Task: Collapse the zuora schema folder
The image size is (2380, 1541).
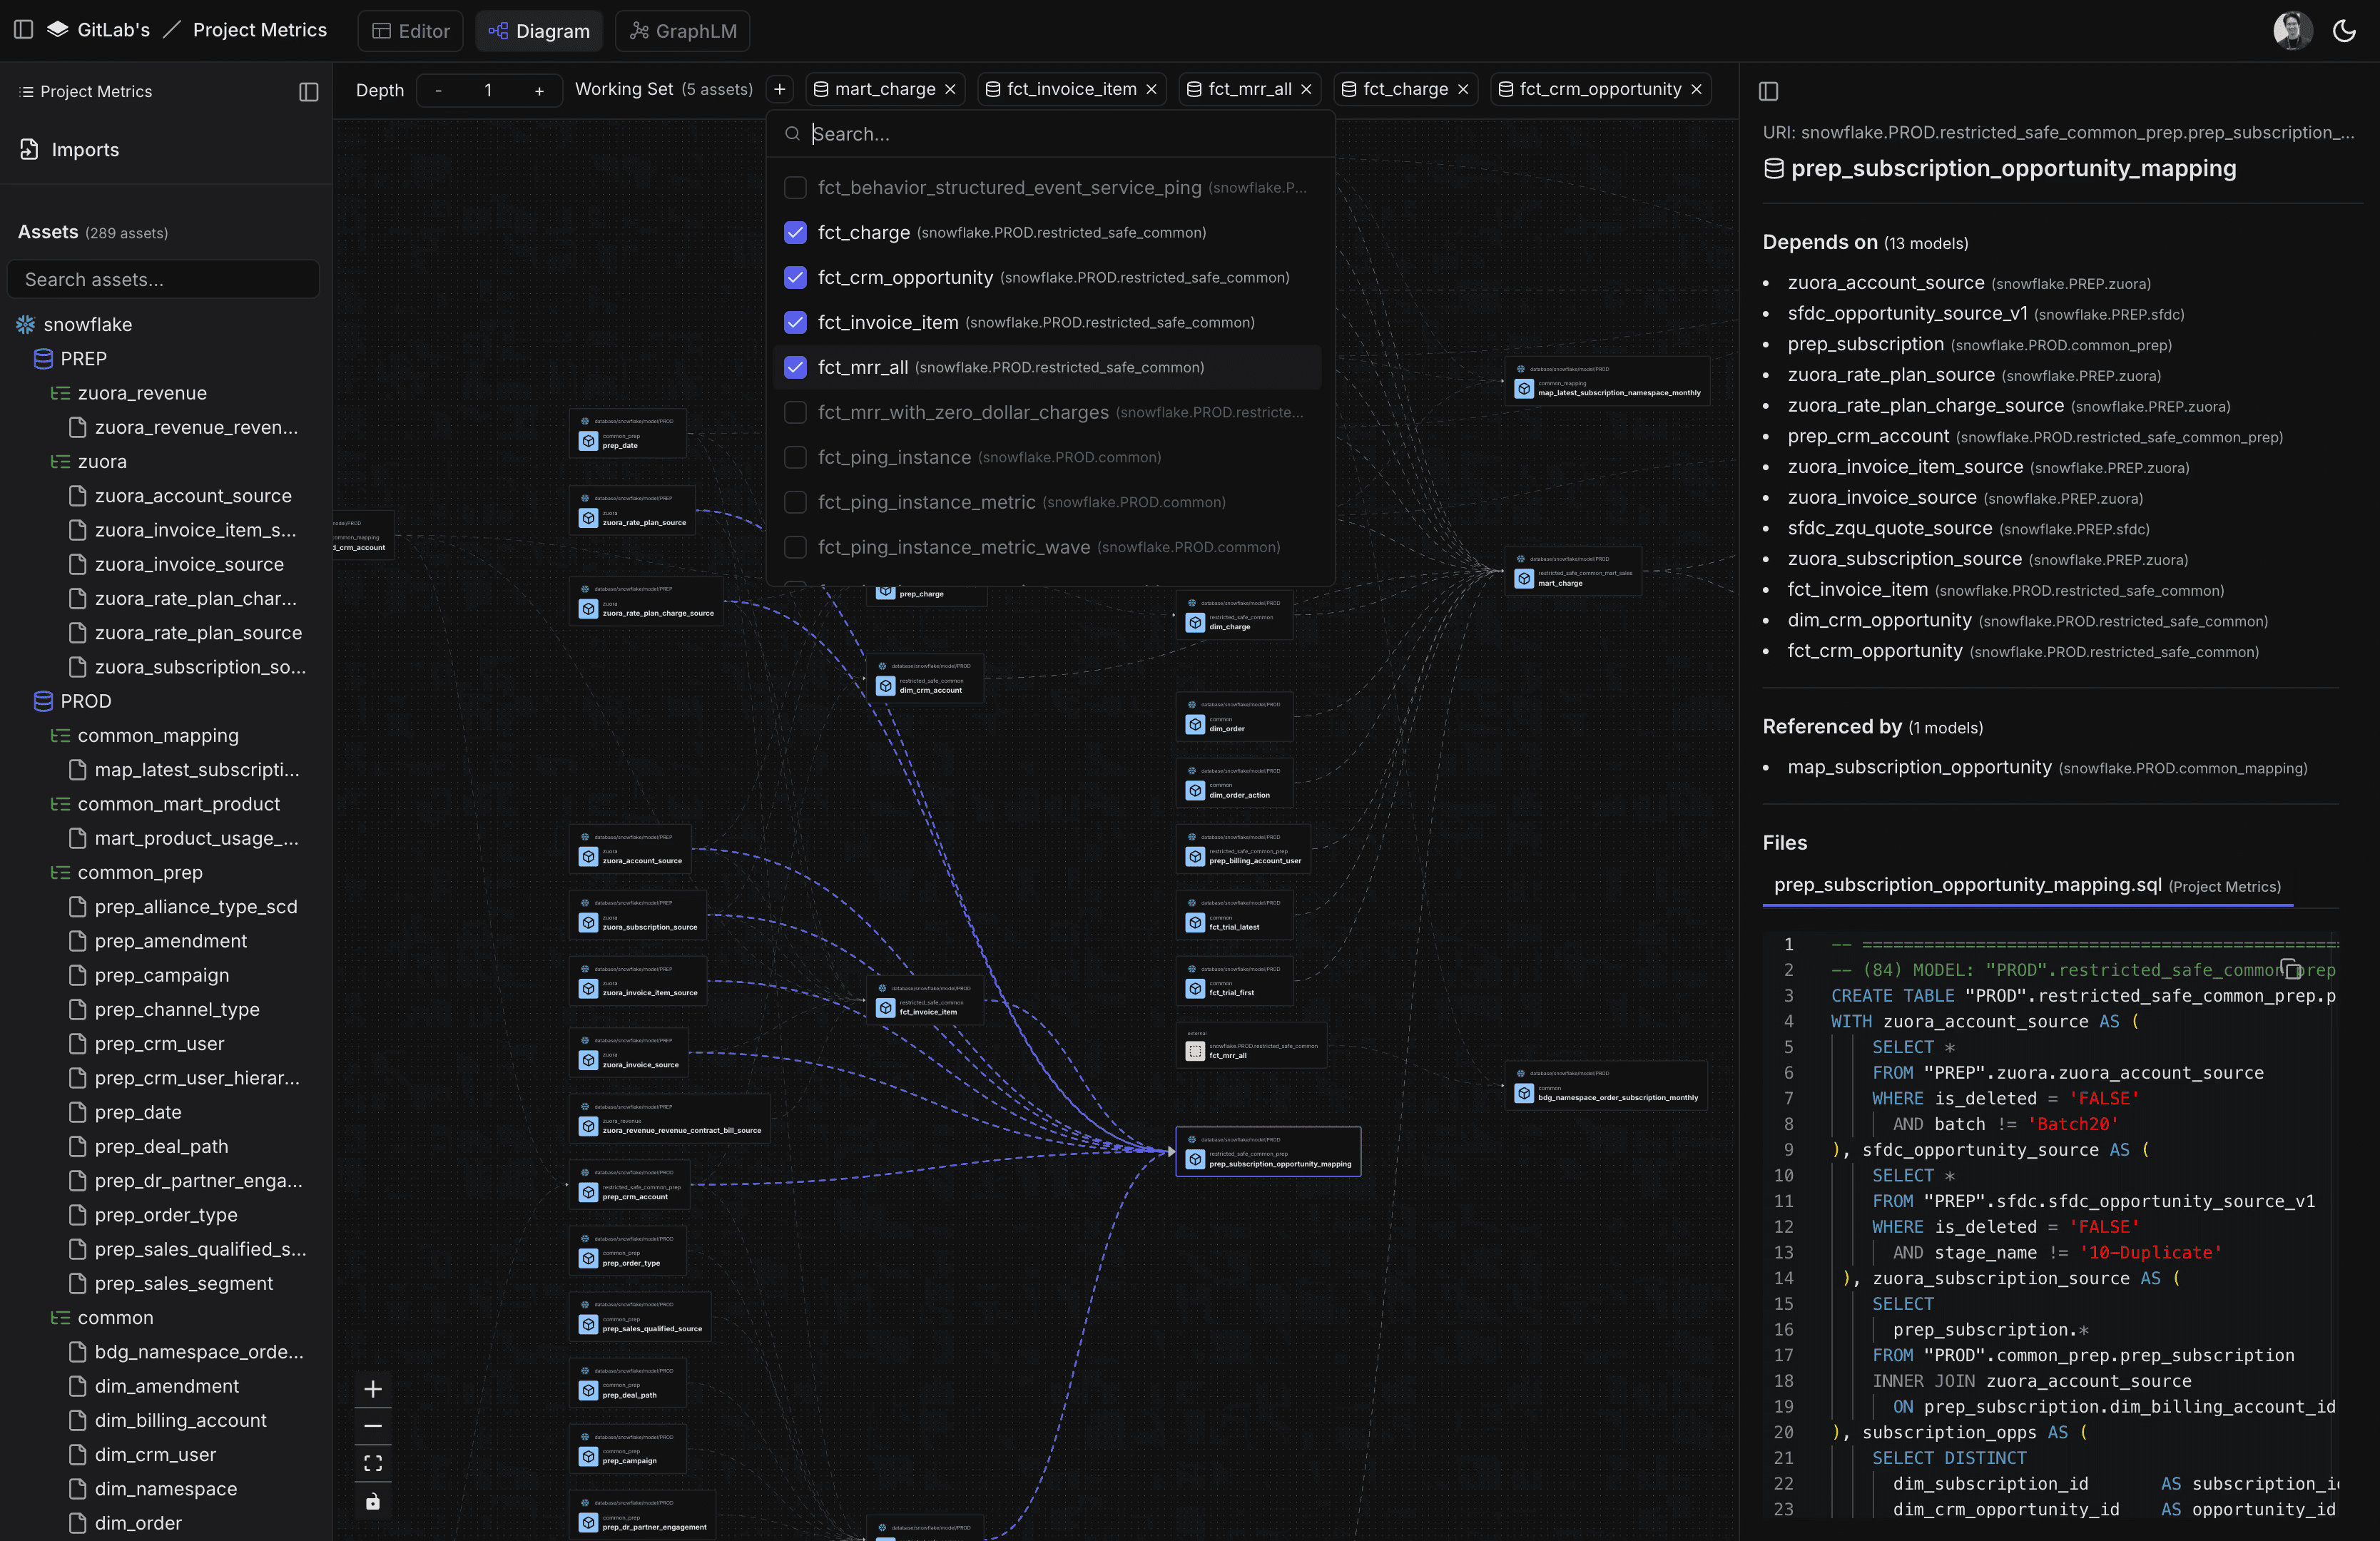Action: click(88, 461)
